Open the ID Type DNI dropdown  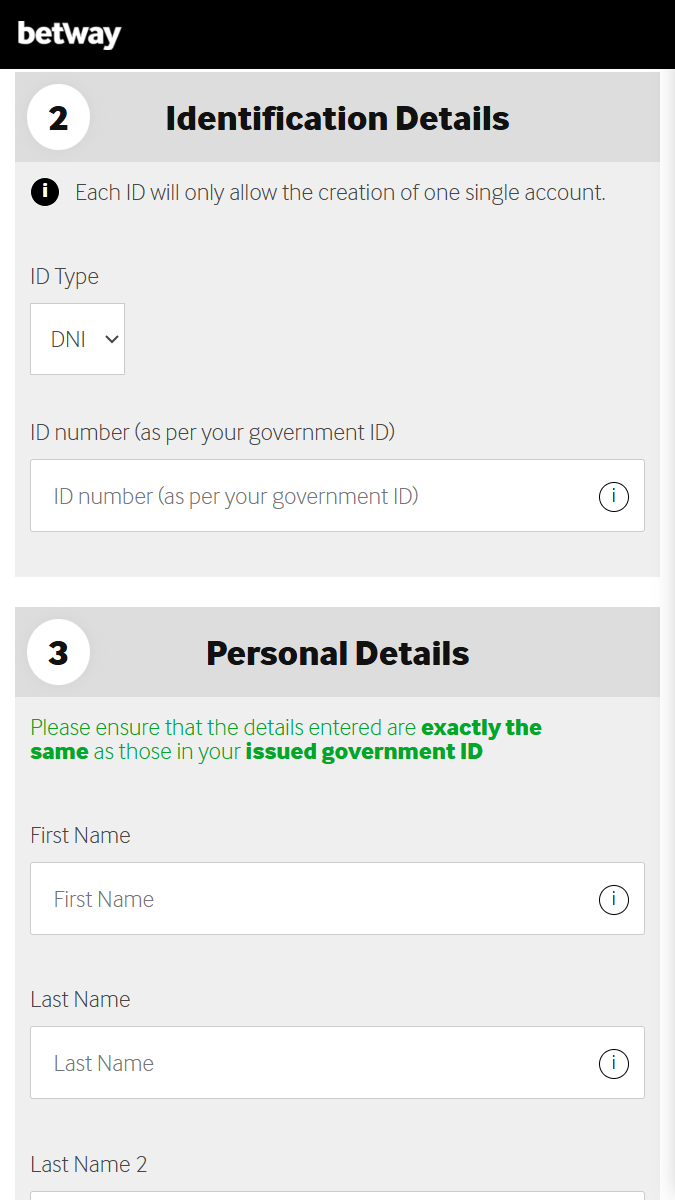[77, 339]
